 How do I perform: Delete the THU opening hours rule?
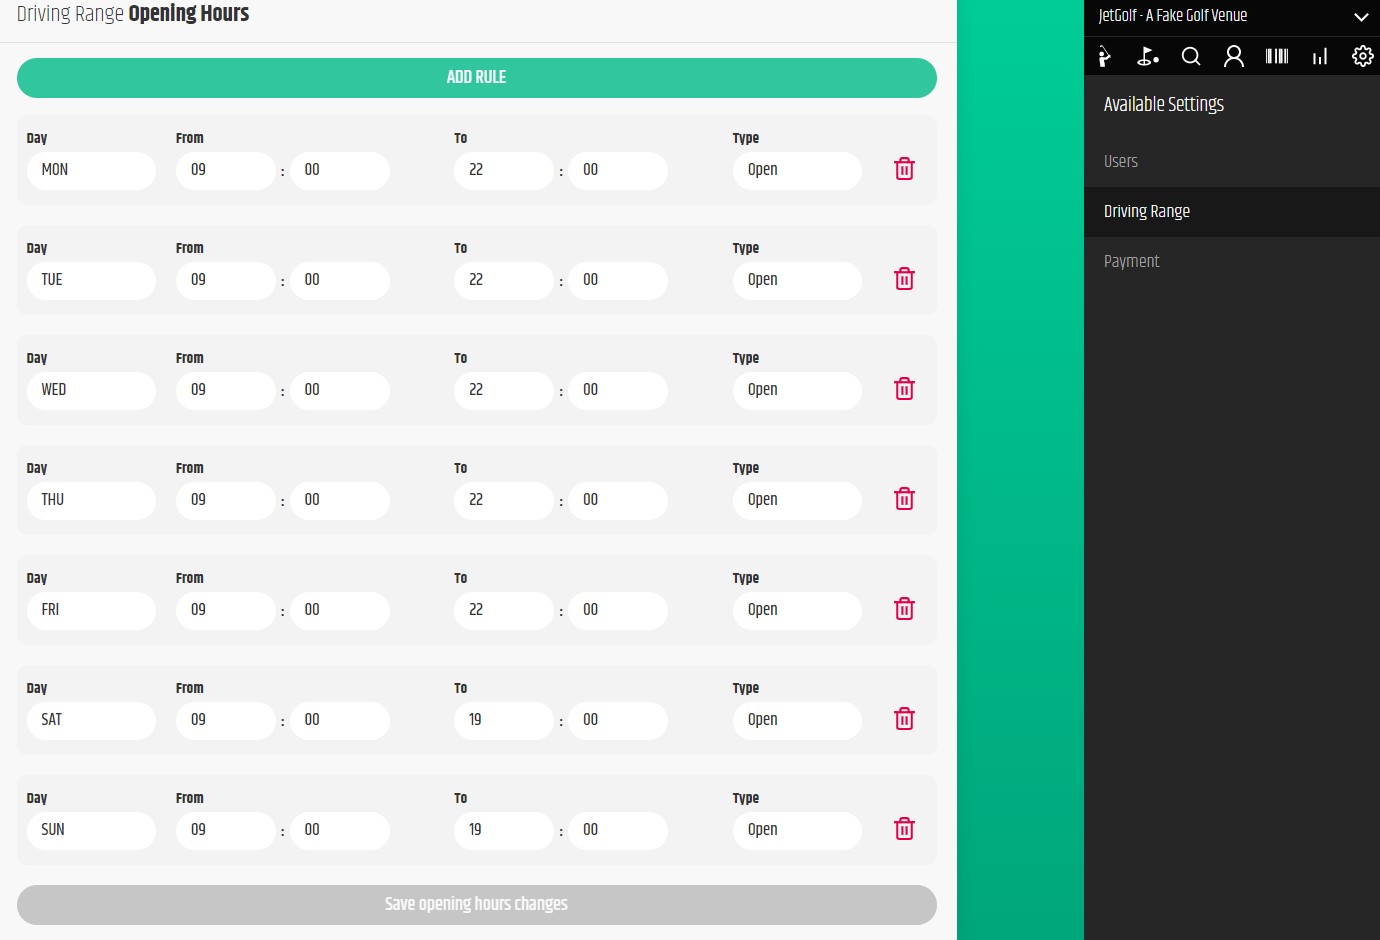[x=904, y=499]
